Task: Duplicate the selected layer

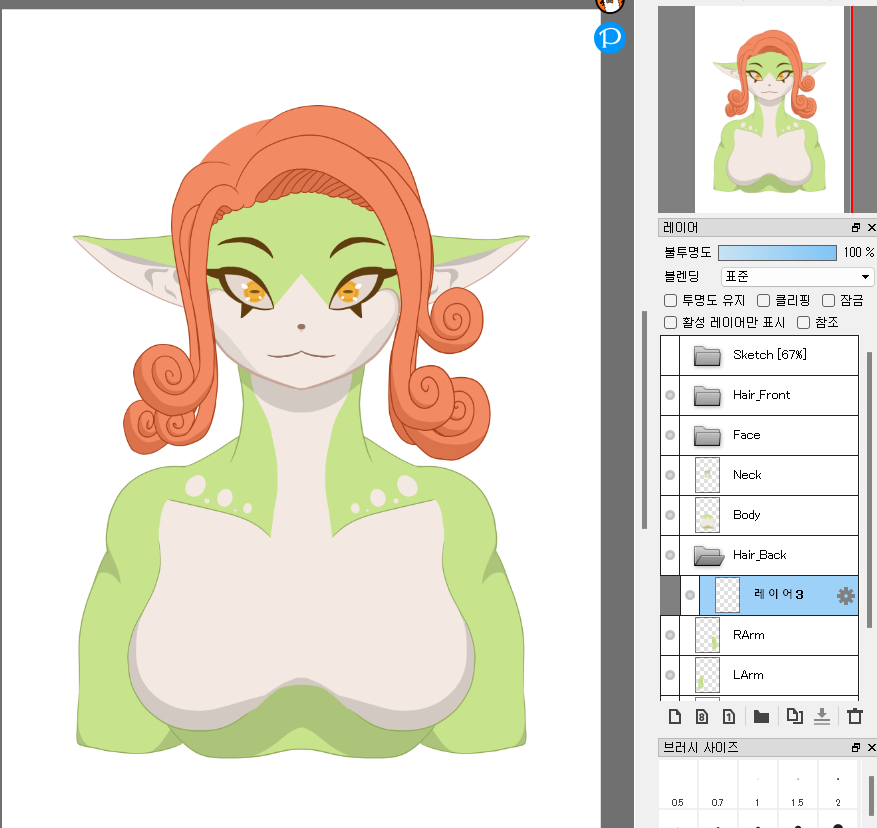Action: (794, 716)
